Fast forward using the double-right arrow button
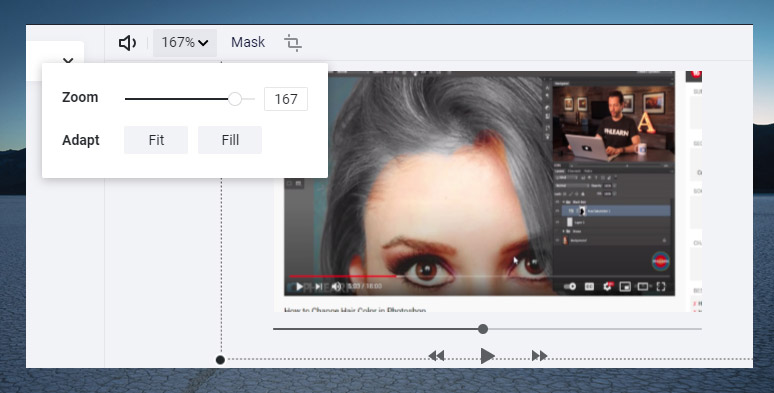 540,355
